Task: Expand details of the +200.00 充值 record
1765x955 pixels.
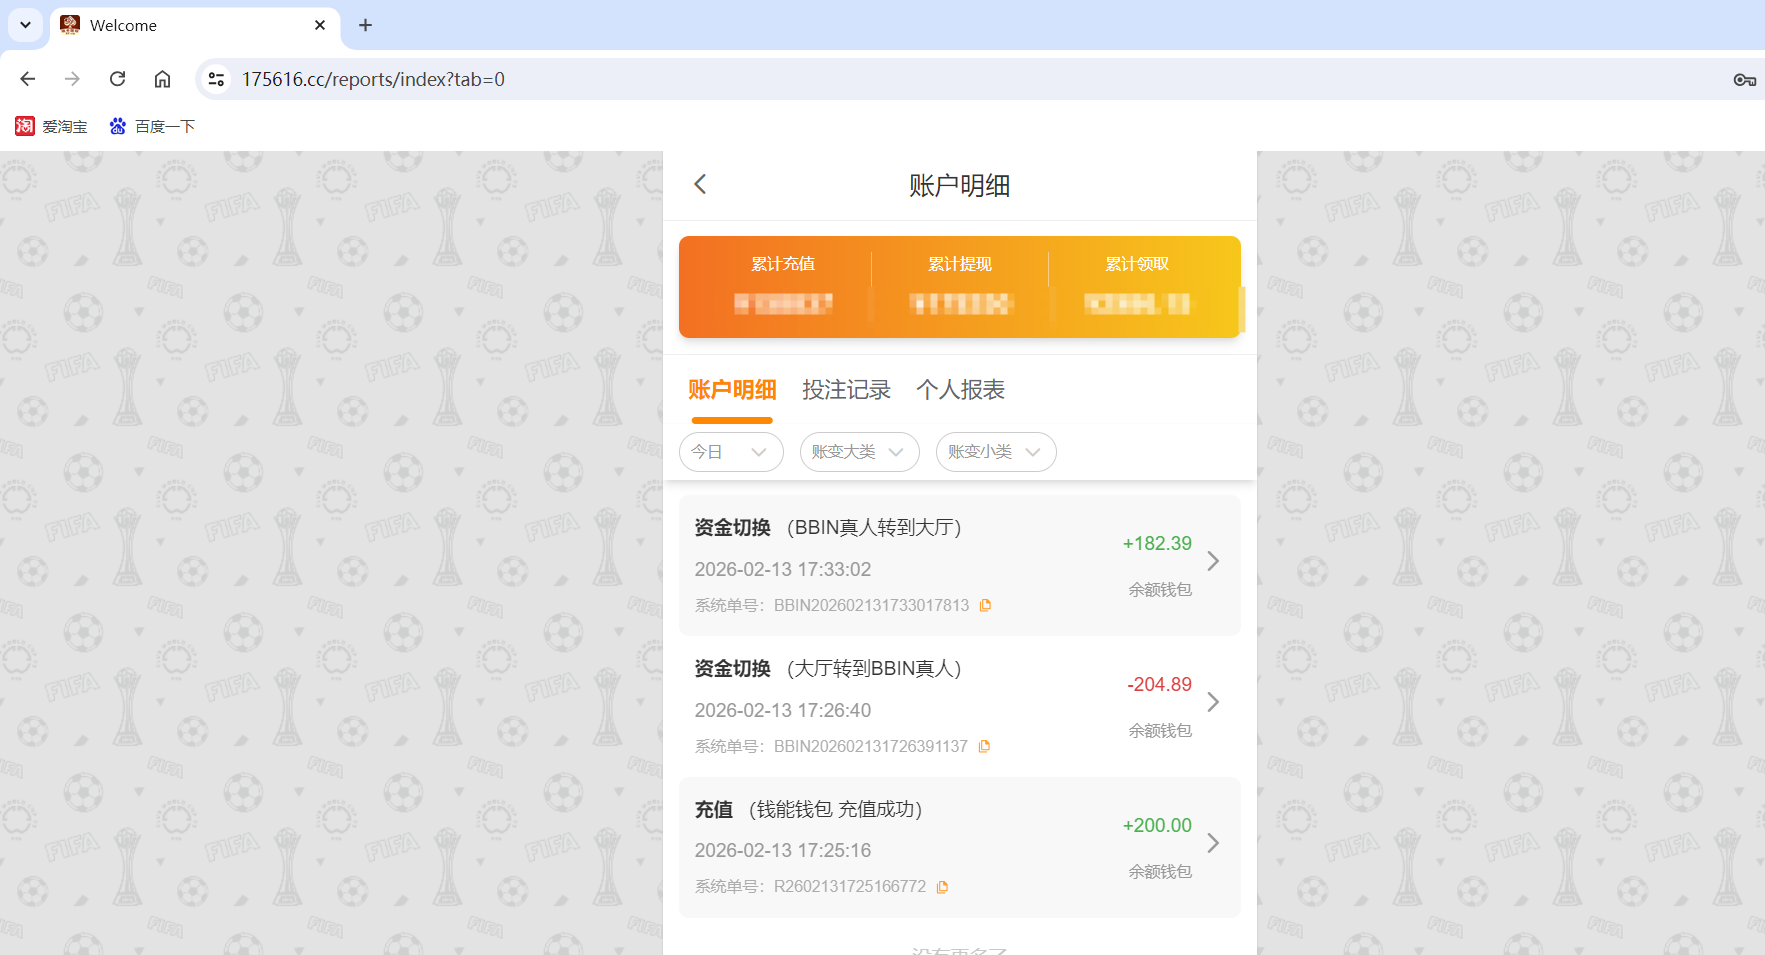Action: tap(1213, 844)
